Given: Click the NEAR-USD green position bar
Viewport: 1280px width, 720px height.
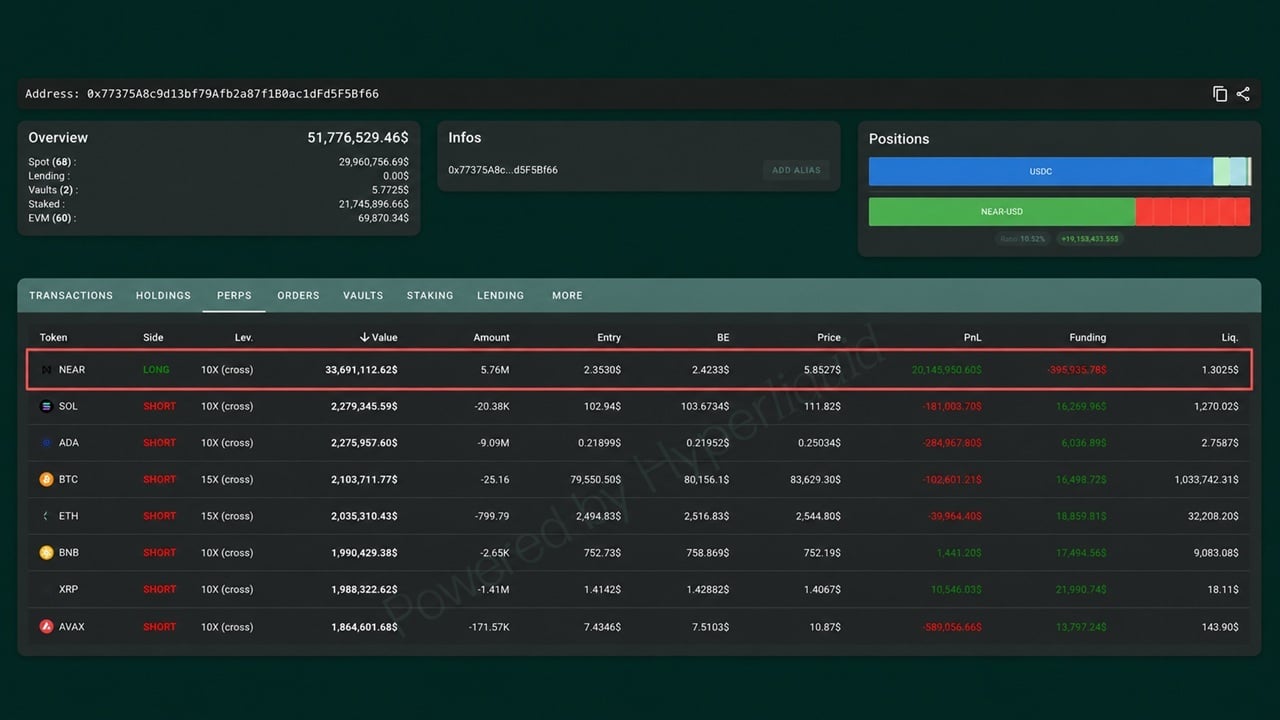Looking at the screenshot, I should pyautogui.click(x=1002, y=211).
